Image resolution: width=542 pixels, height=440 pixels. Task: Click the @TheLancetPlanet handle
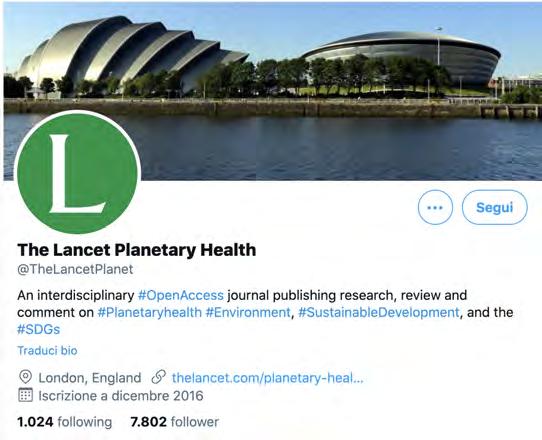[75, 269]
